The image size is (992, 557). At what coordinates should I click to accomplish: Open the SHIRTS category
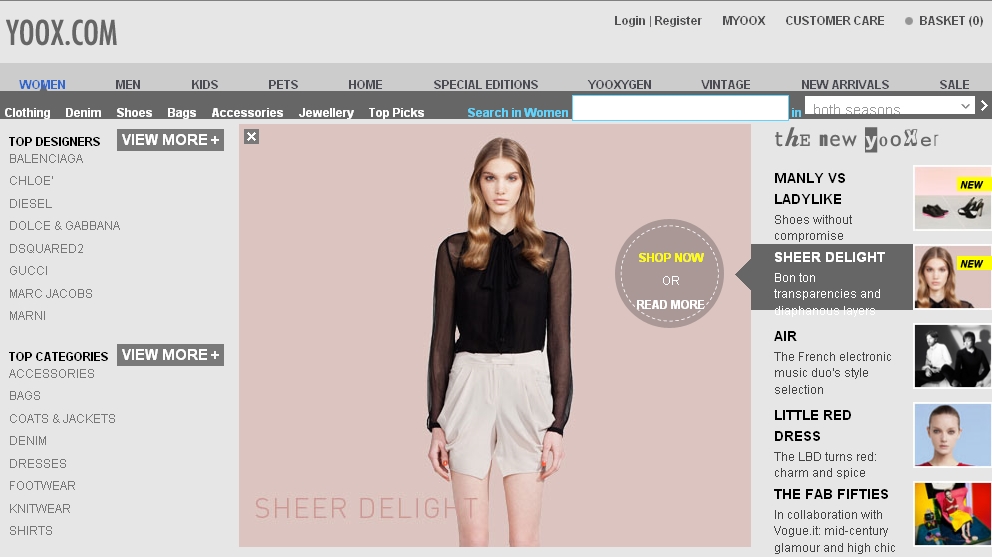click(x=30, y=531)
